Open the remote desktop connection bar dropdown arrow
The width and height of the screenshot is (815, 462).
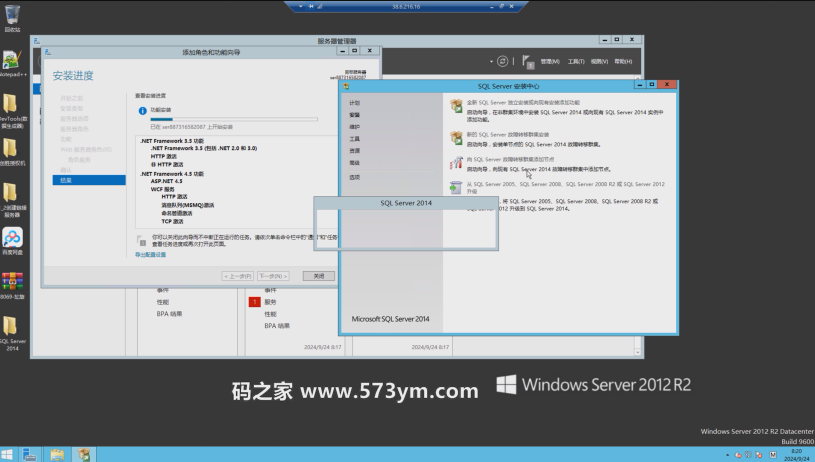(300, 6)
